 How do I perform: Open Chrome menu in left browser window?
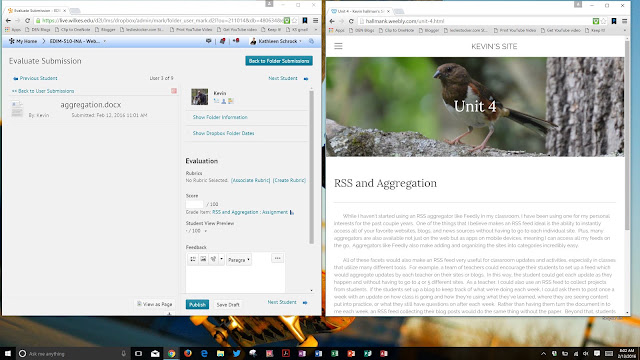315,20
